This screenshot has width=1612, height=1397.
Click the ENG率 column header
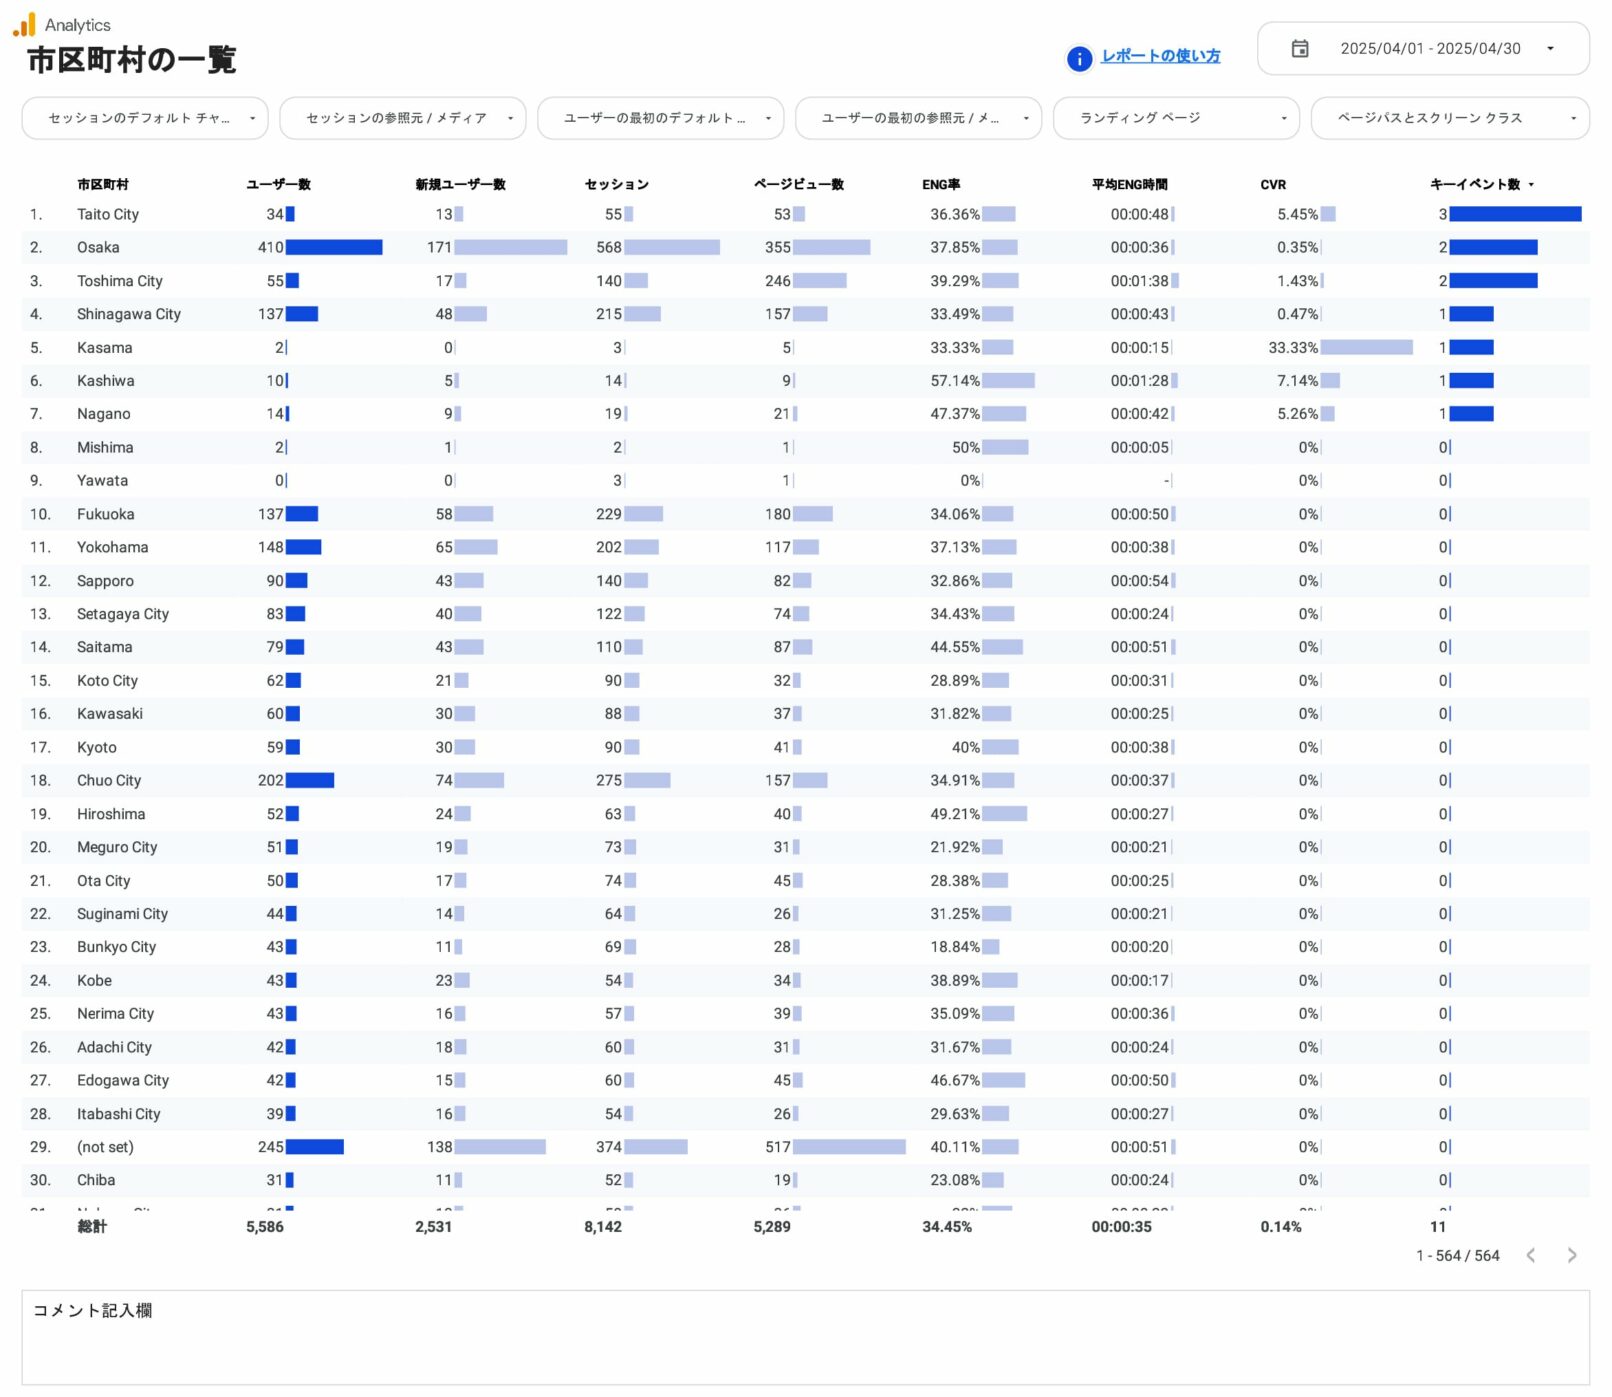(940, 184)
